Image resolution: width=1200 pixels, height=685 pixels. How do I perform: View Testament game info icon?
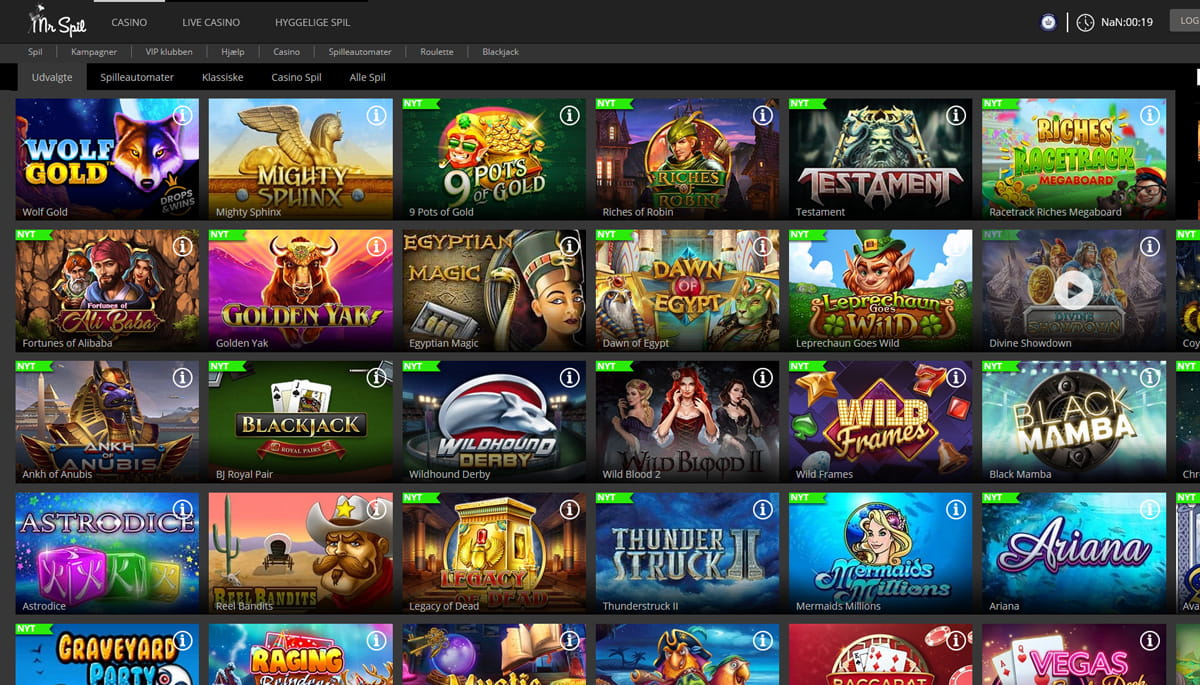[x=956, y=116]
